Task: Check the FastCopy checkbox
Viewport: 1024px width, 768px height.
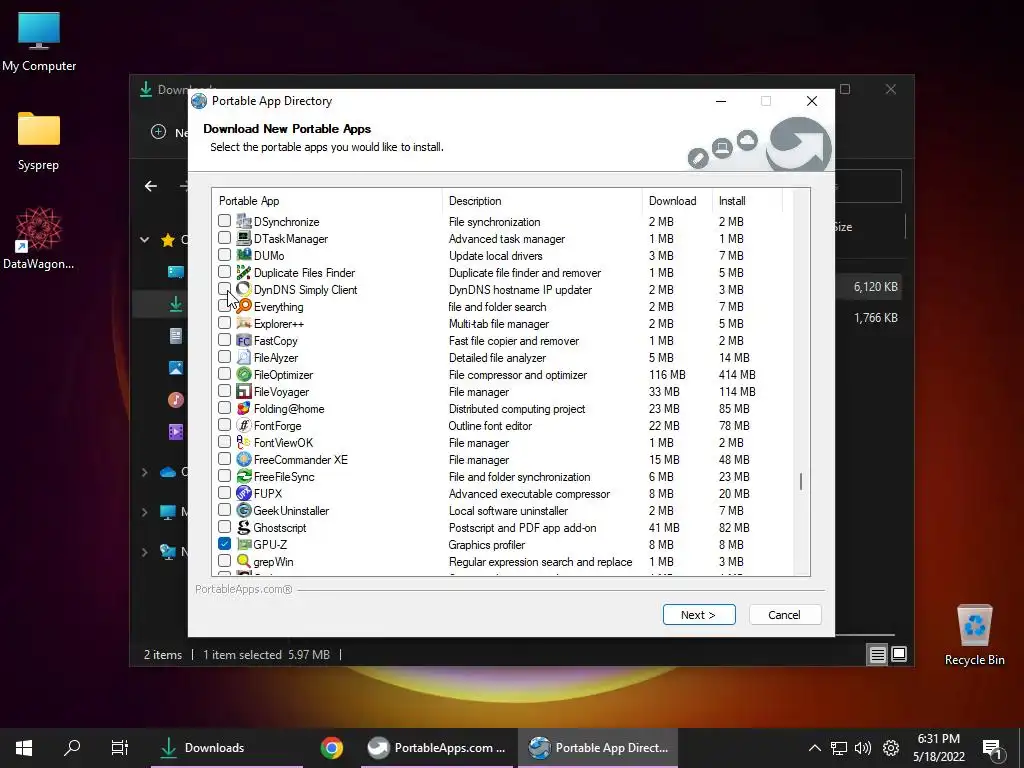Action: point(225,340)
